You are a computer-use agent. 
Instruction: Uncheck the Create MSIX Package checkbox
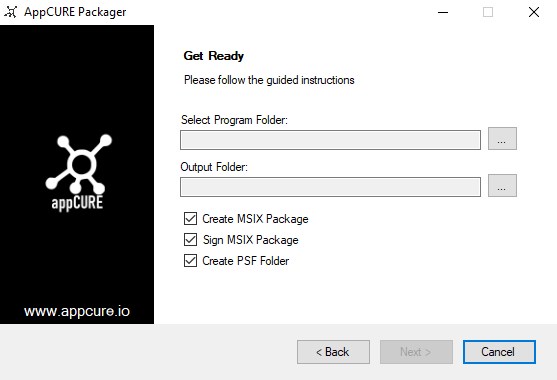click(190, 219)
